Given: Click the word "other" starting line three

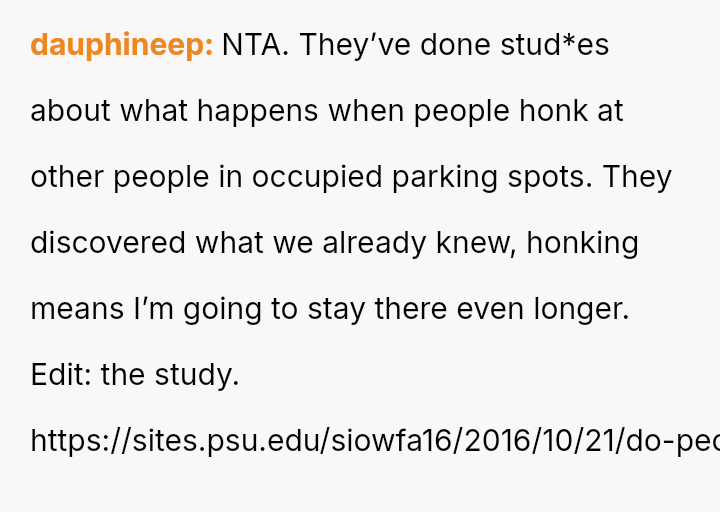Looking at the screenshot, I should (67, 177).
